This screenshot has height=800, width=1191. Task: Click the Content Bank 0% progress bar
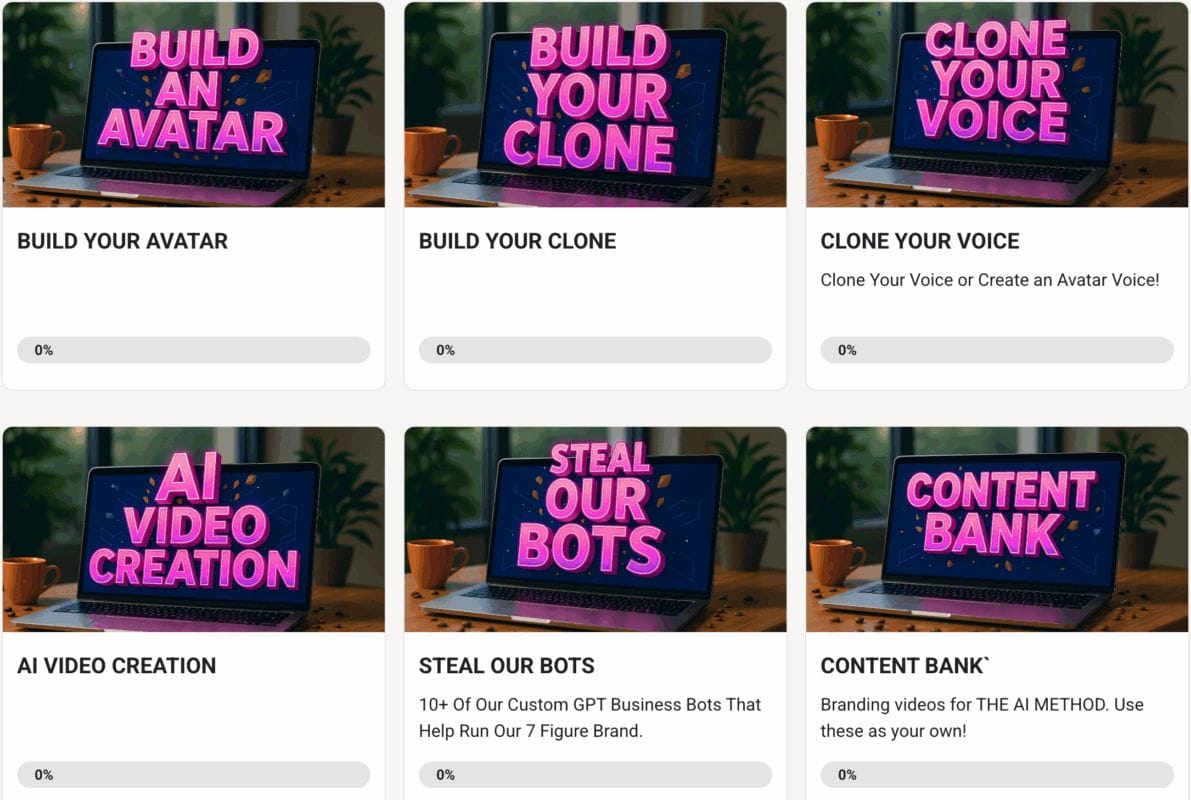(x=997, y=775)
